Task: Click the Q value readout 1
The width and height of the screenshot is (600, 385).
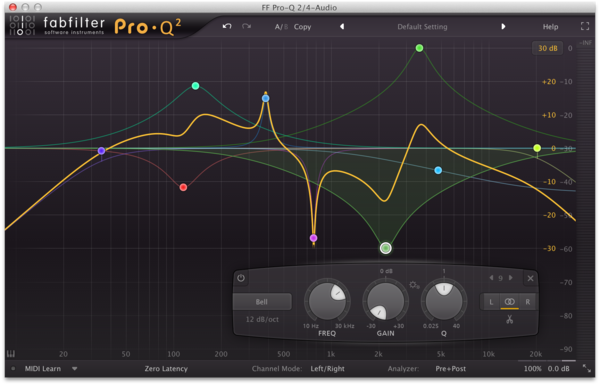Action: pos(444,271)
